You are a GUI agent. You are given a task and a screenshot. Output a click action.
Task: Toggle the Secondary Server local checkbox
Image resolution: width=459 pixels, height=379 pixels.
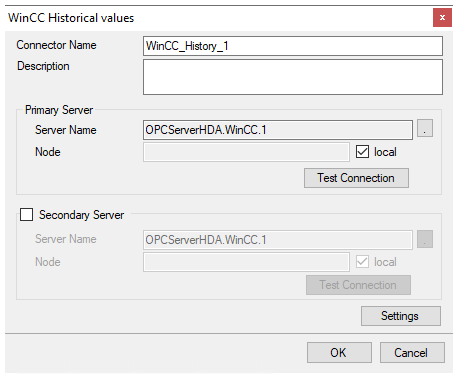362,262
